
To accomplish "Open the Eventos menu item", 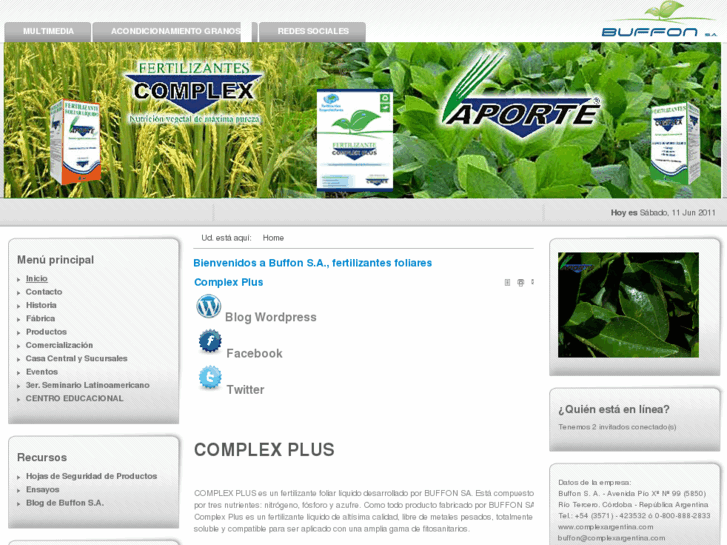I will pos(42,372).
